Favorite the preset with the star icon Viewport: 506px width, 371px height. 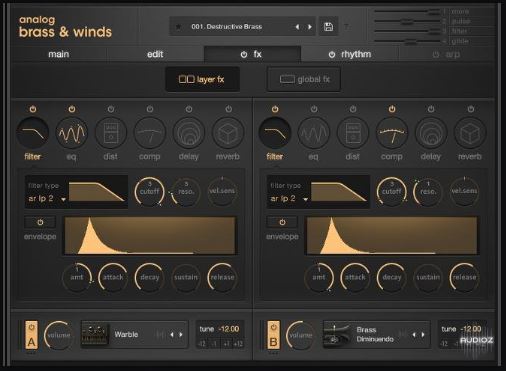point(178,27)
